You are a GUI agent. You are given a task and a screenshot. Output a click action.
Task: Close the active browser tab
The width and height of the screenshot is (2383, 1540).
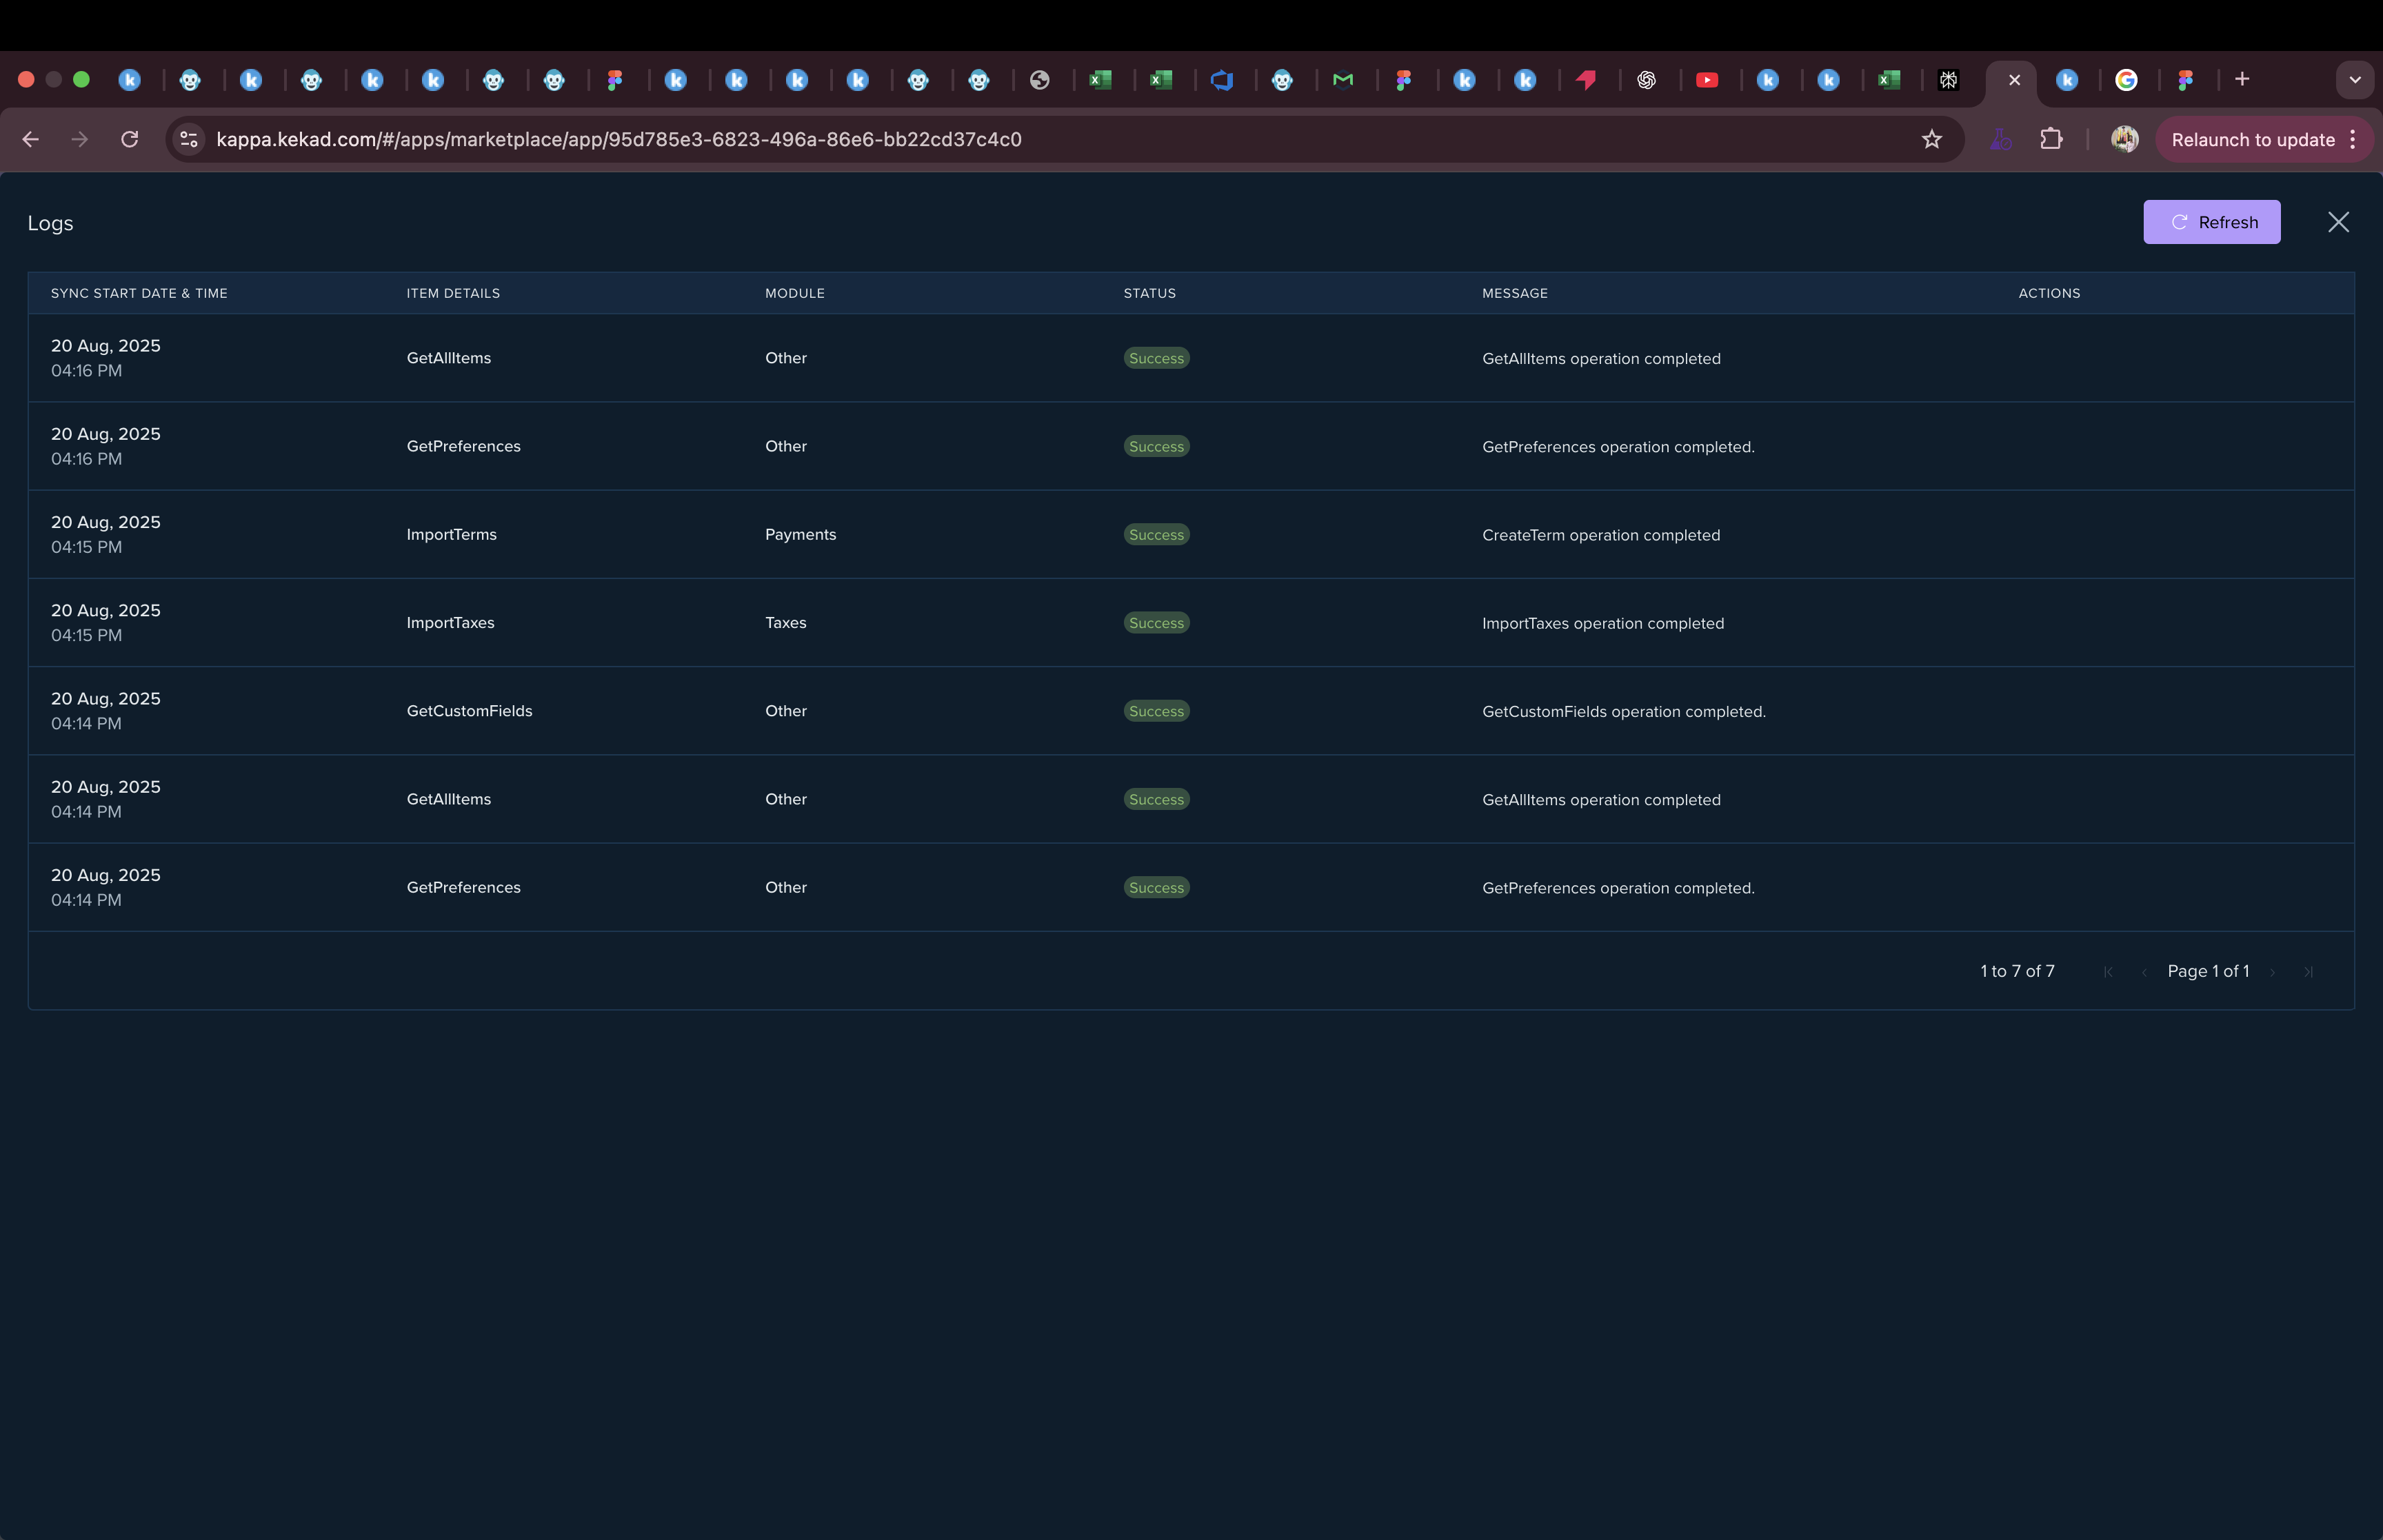(x=2014, y=80)
